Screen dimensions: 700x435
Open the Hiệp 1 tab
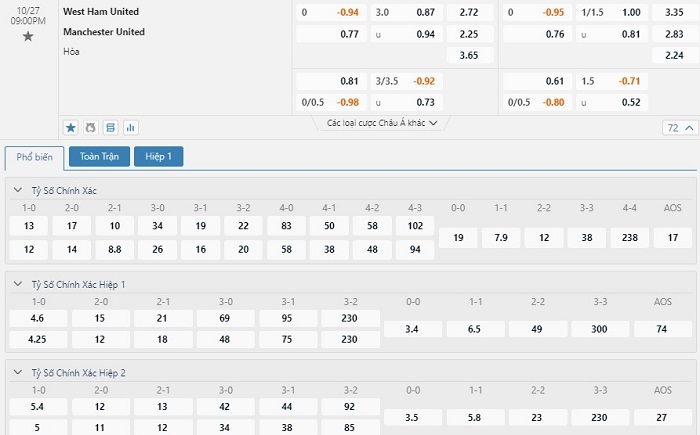tap(158, 156)
